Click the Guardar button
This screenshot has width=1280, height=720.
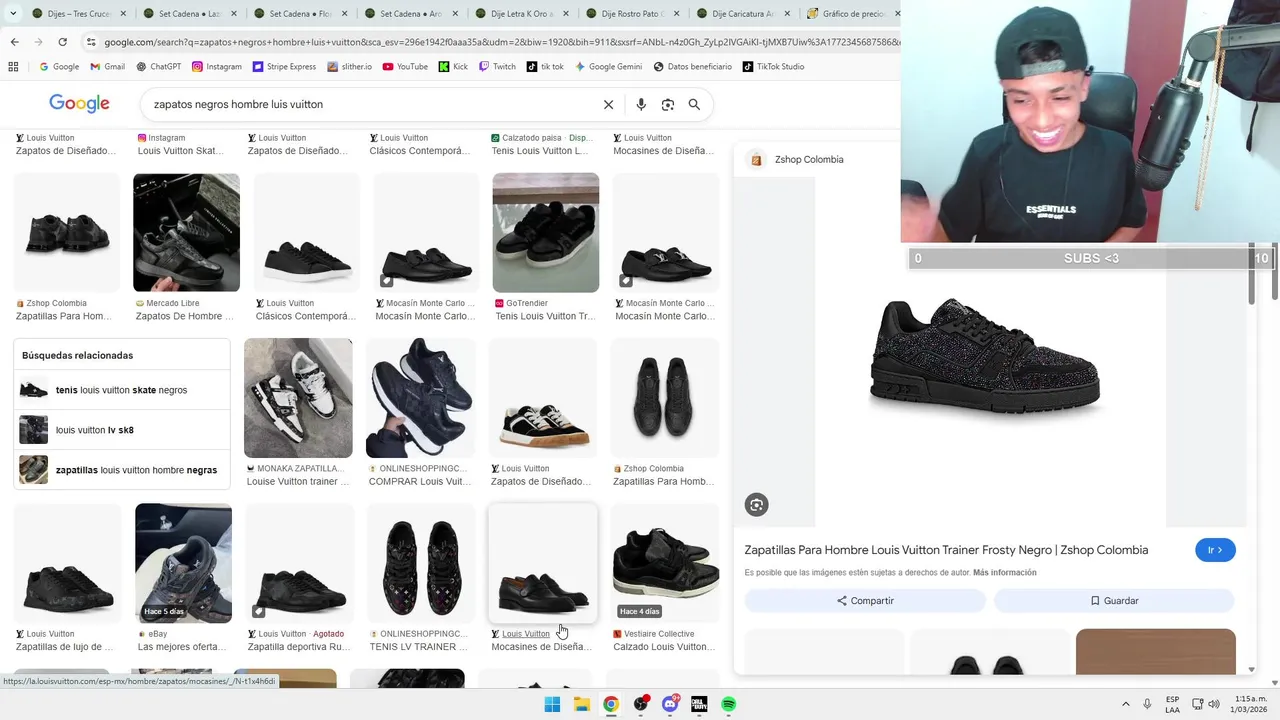point(1114,601)
